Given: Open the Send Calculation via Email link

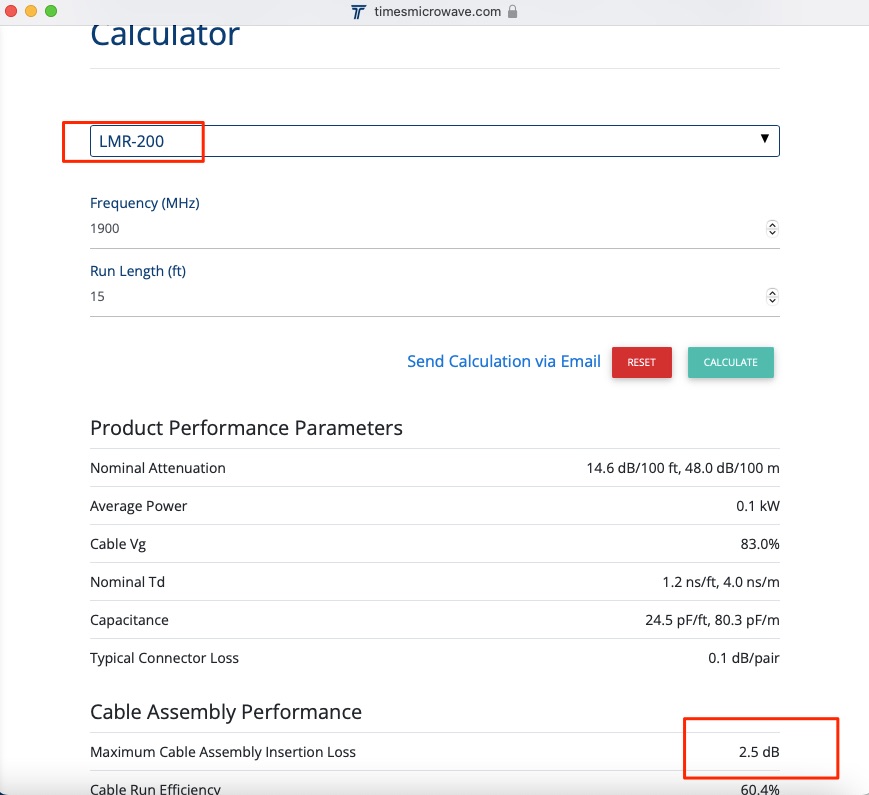Looking at the screenshot, I should 503,362.
